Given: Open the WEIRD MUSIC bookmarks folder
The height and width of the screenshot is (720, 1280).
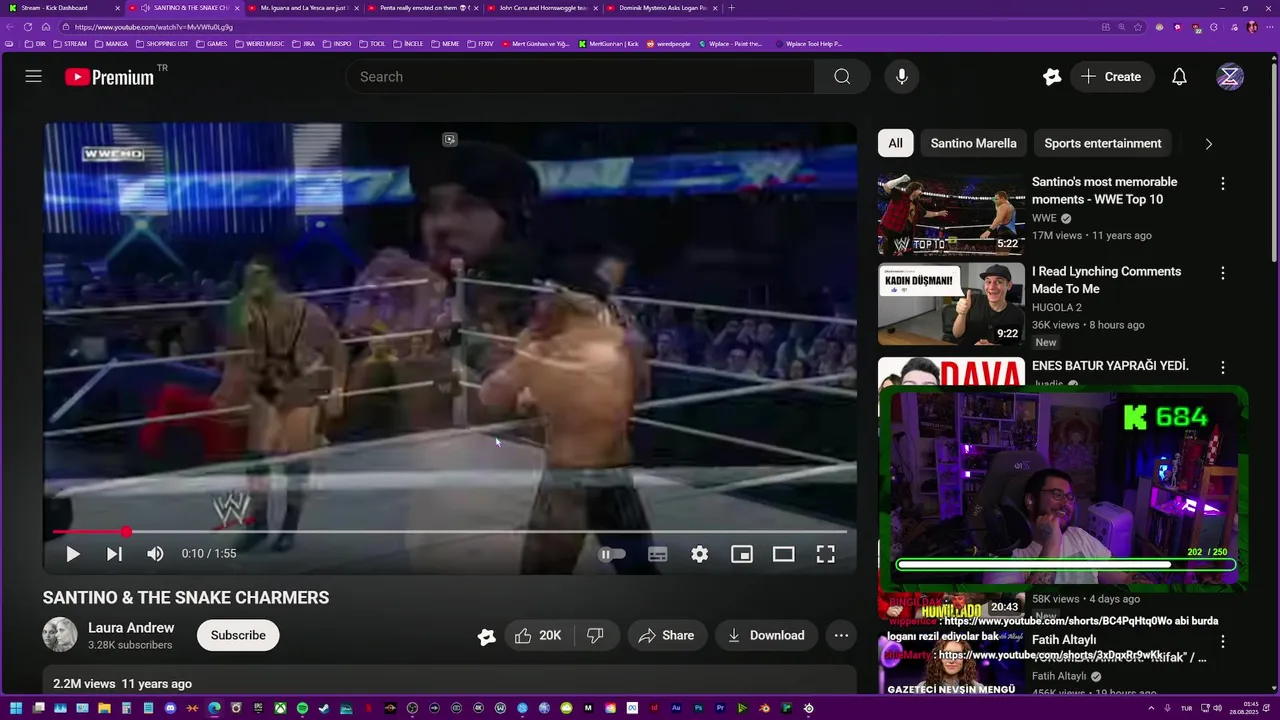Looking at the screenshot, I should tap(260, 44).
